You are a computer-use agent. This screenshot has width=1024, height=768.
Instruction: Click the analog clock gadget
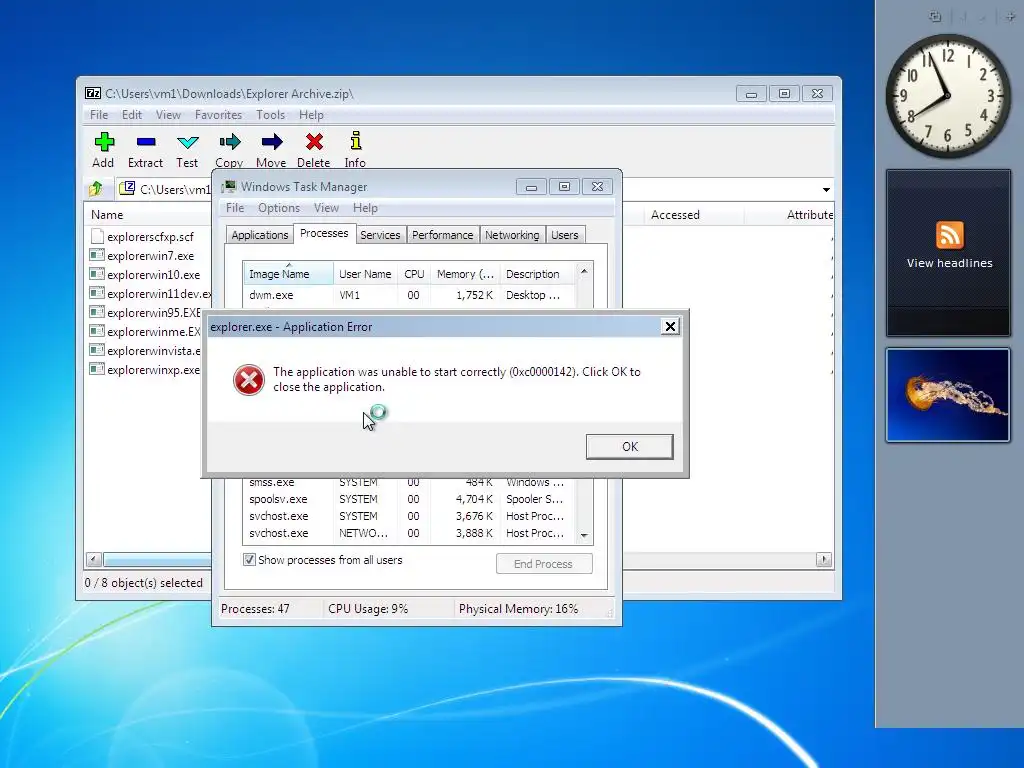coord(947,95)
